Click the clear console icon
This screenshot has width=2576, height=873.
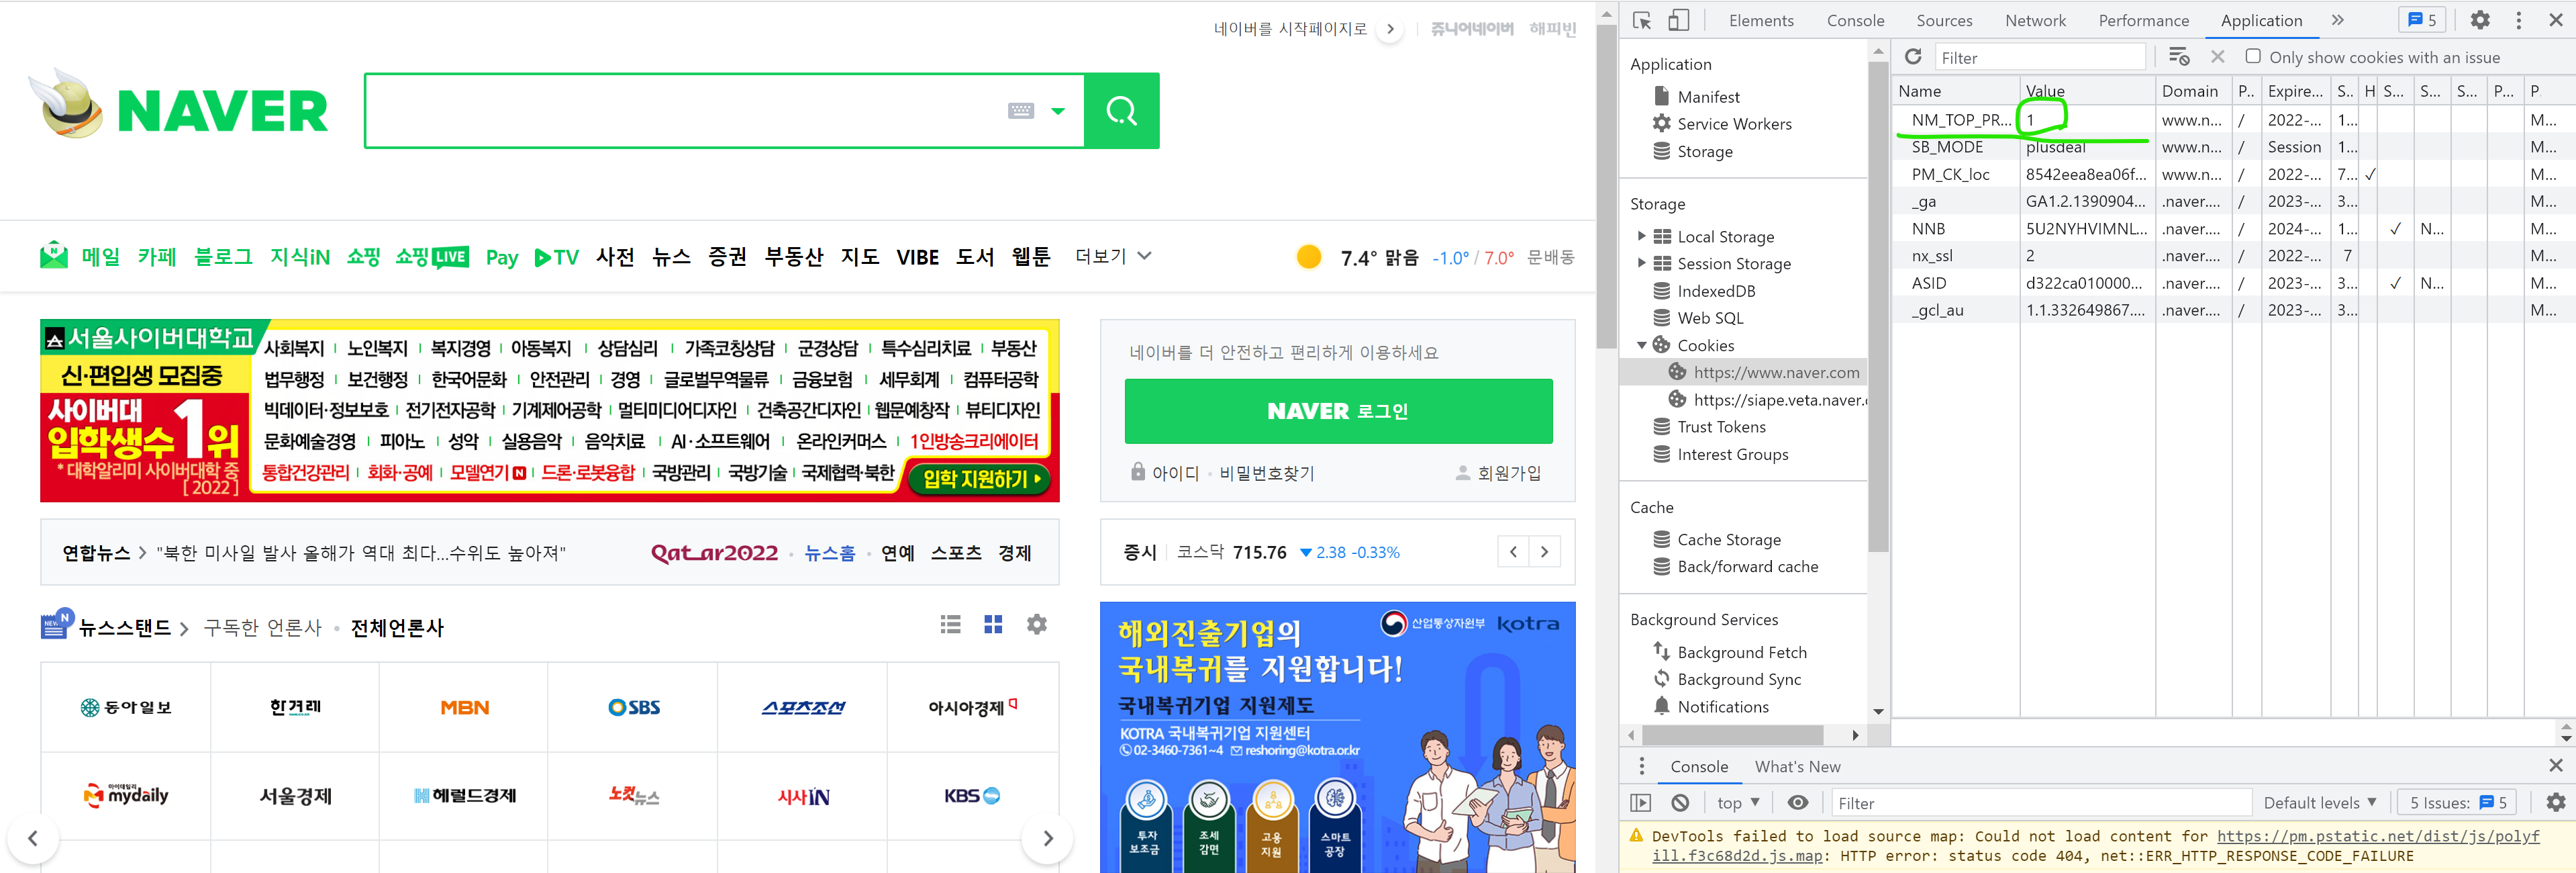pos(1680,802)
